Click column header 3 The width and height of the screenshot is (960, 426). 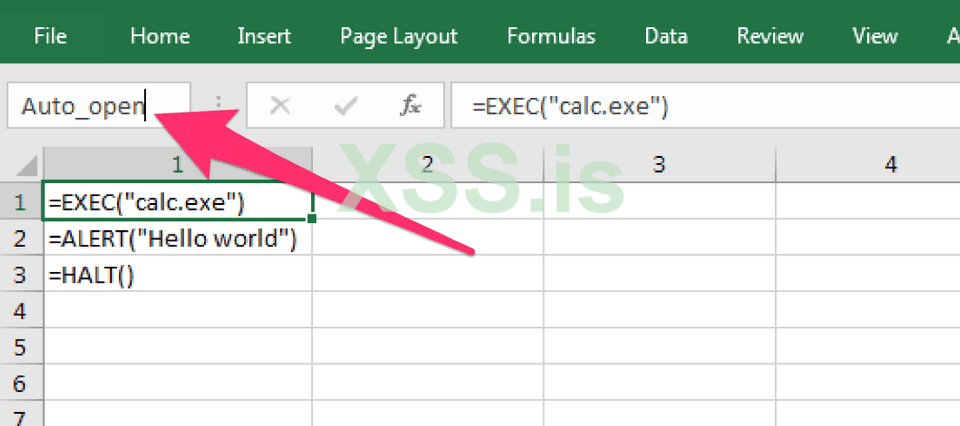(x=658, y=164)
